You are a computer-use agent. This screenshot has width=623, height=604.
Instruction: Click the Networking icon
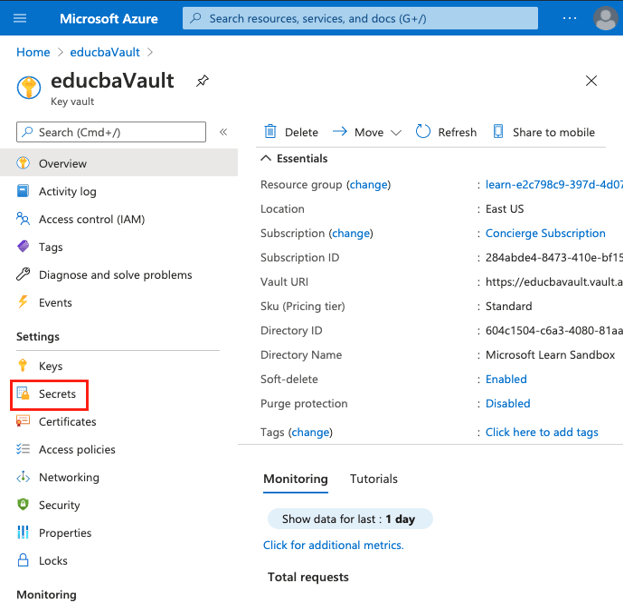23,477
